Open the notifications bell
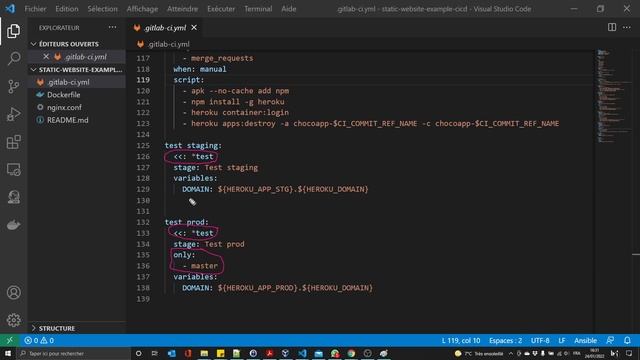The height and width of the screenshot is (360, 640). 627,340
